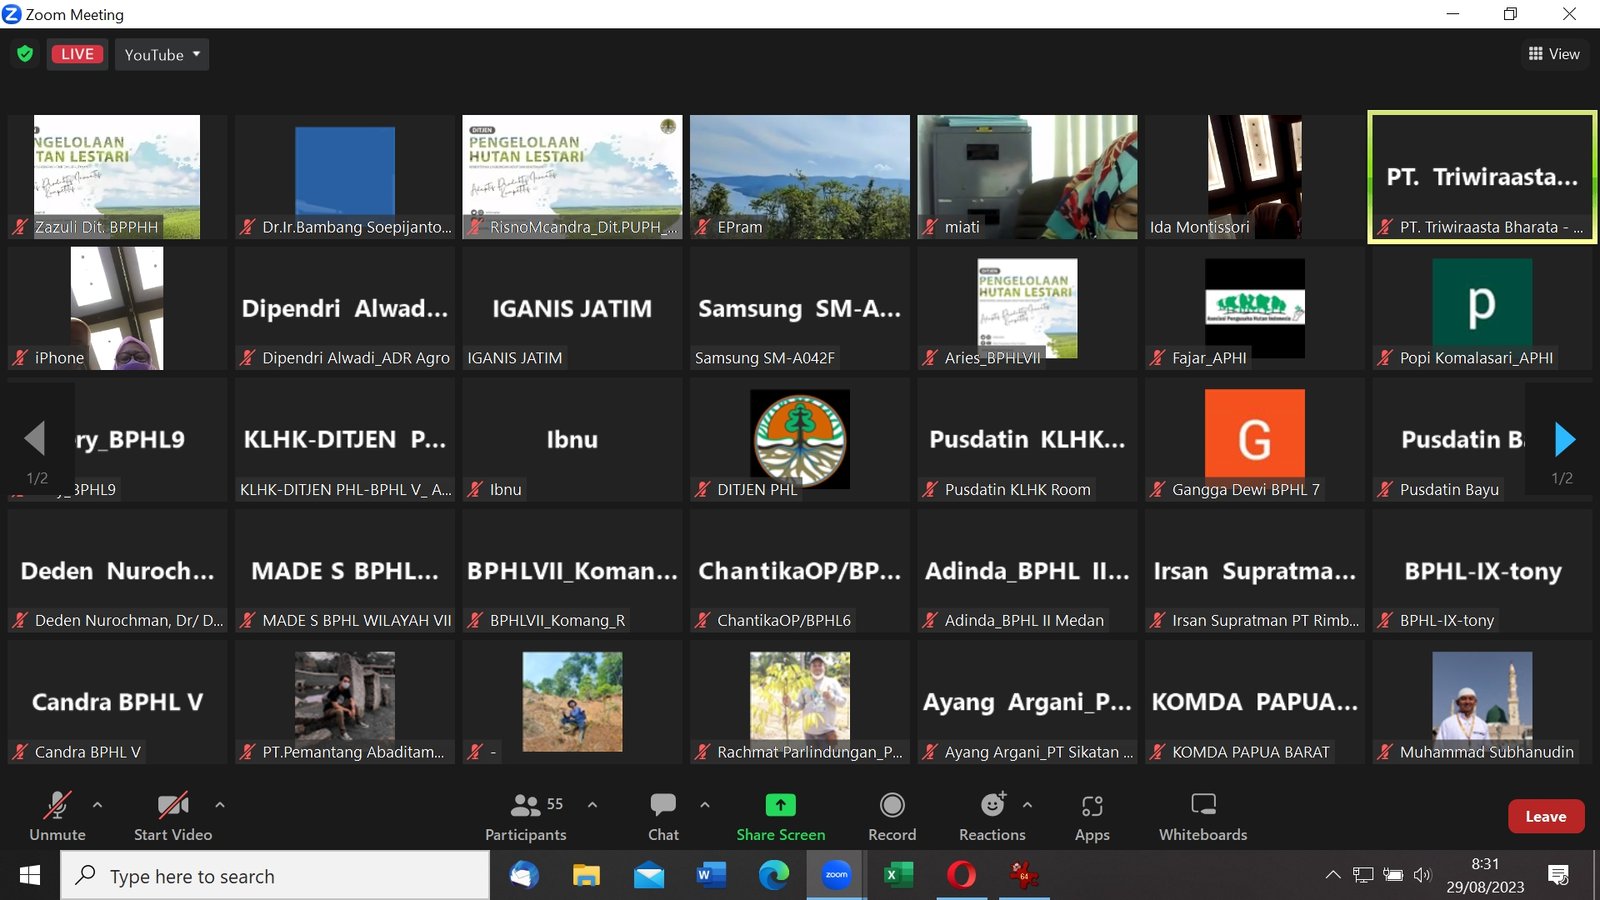The width and height of the screenshot is (1600, 900).
Task: Select Adinda_BPHL II Medan tile
Action: [x=1027, y=571]
